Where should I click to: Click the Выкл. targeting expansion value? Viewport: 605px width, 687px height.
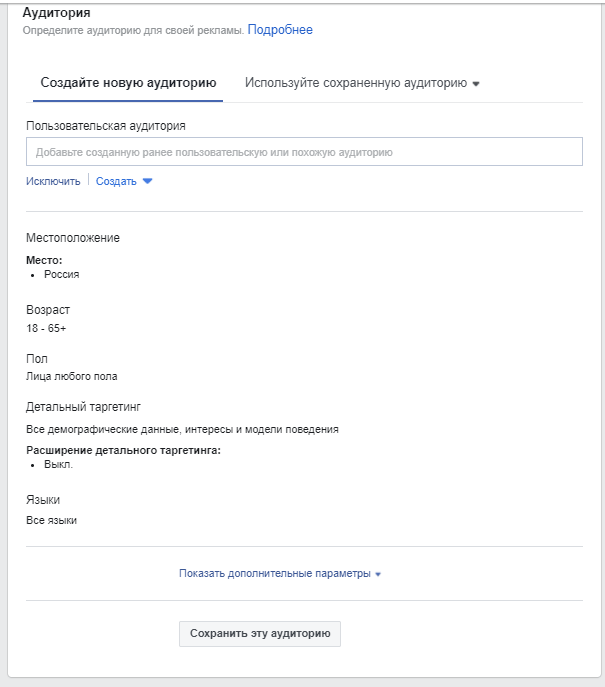point(58,465)
